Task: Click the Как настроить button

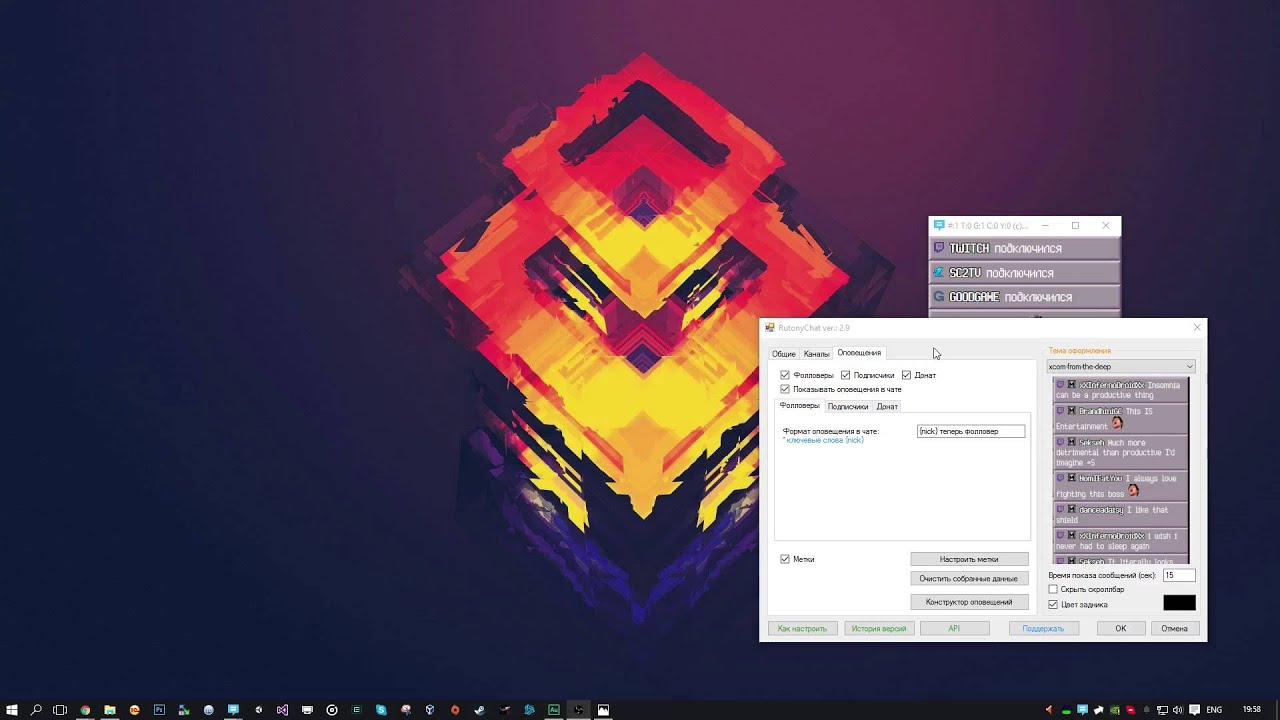Action: [x=802, y=629]
